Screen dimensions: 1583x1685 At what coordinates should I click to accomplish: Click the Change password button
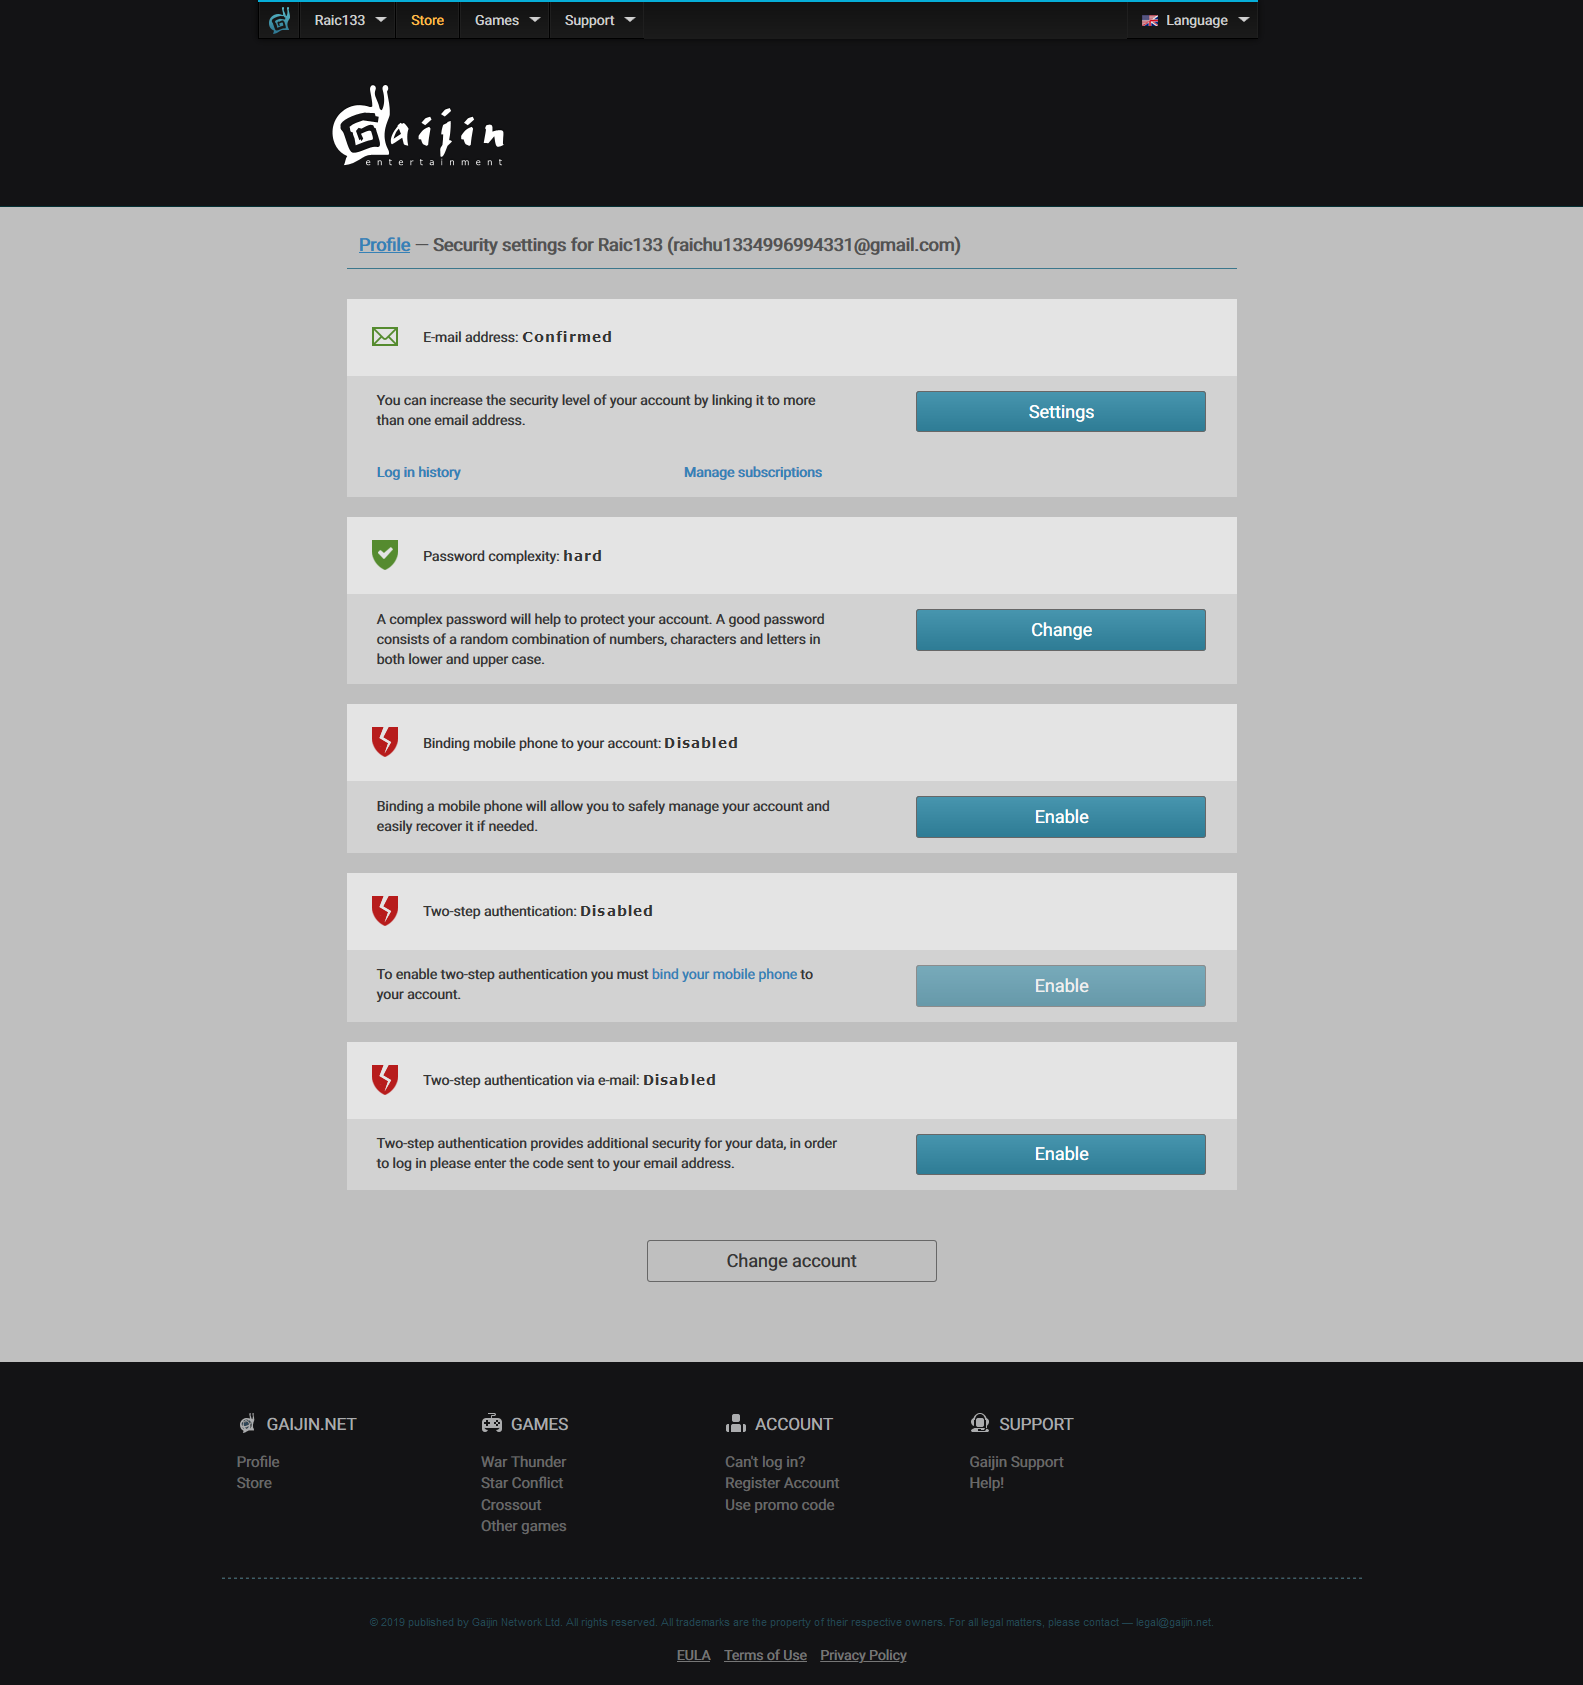[1061, 630]
